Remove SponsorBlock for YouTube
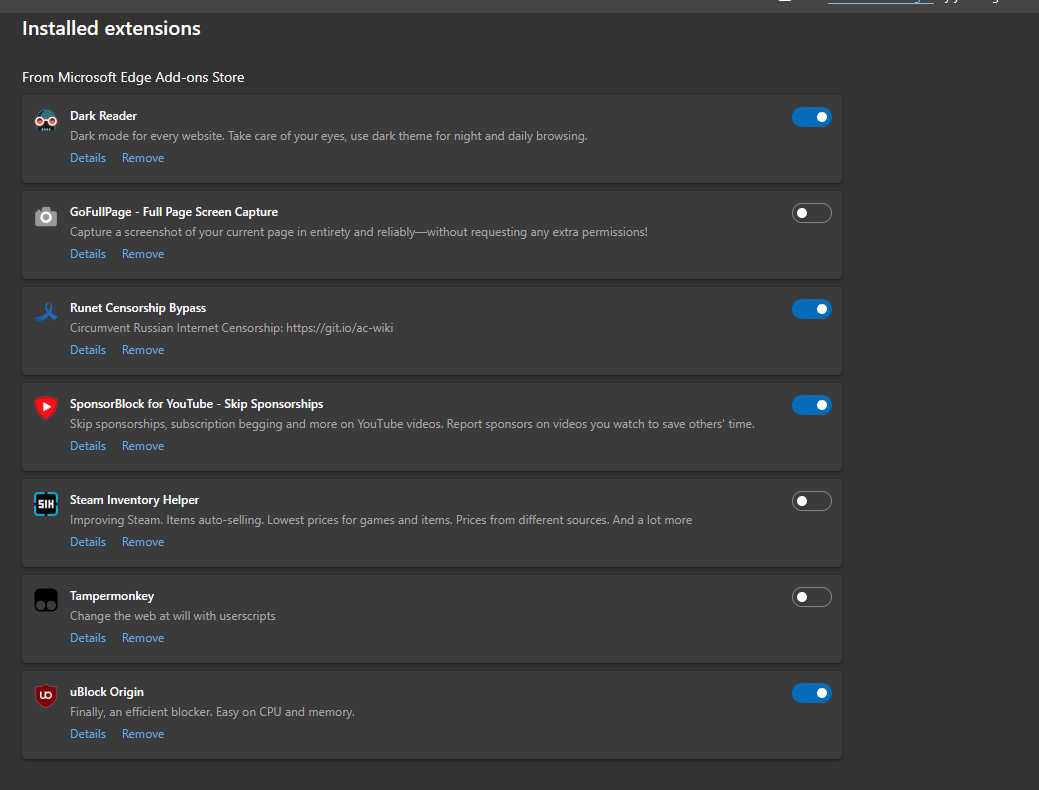Screen dimensions: 1039x790 pos(143,446)
